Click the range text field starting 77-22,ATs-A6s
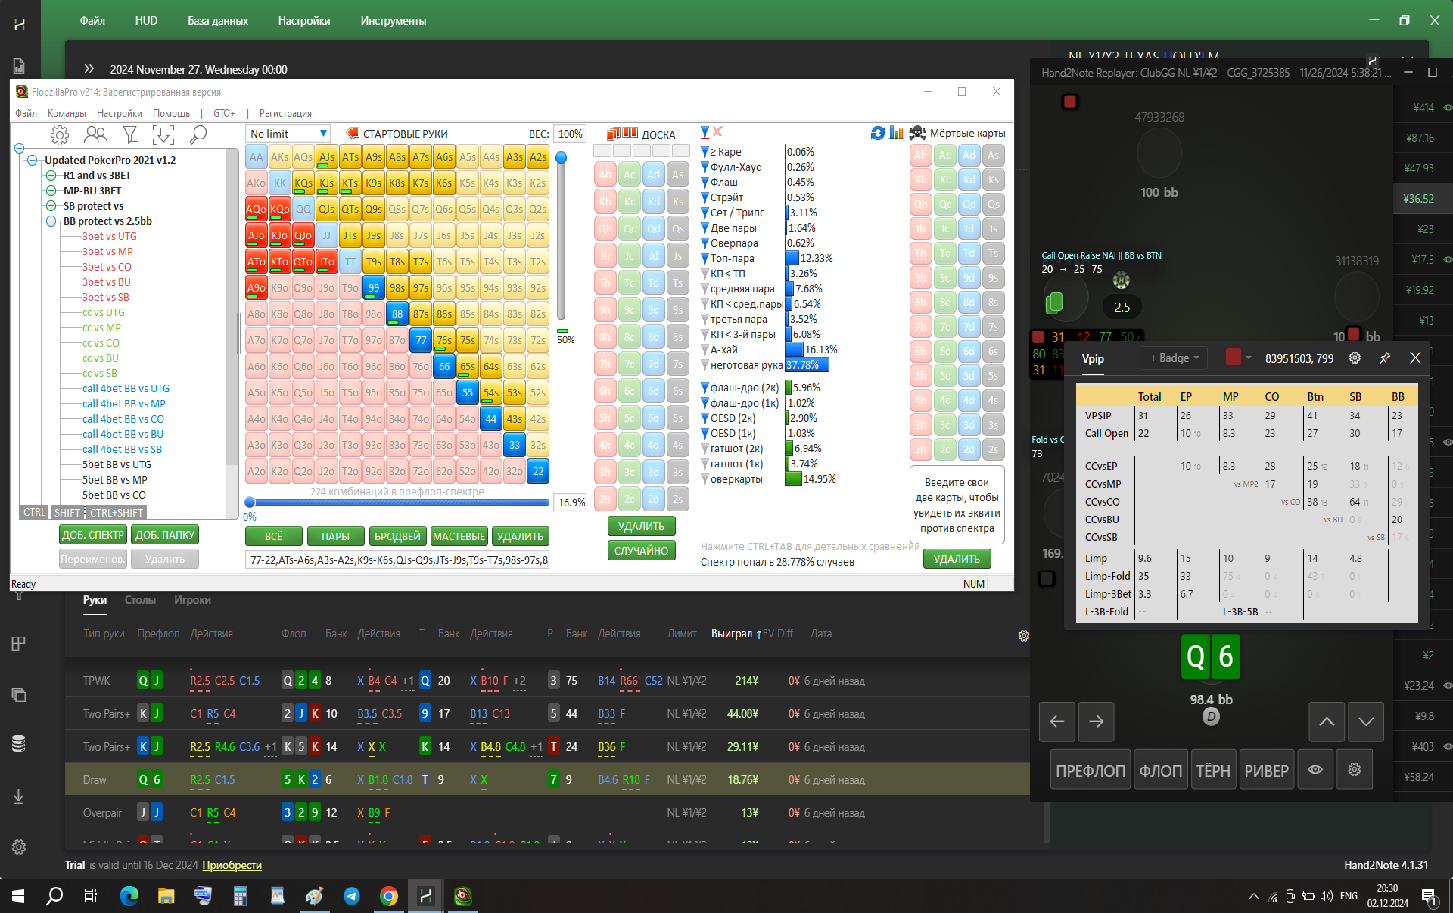This screenshot has height=913, width=1453. point(398,560)
